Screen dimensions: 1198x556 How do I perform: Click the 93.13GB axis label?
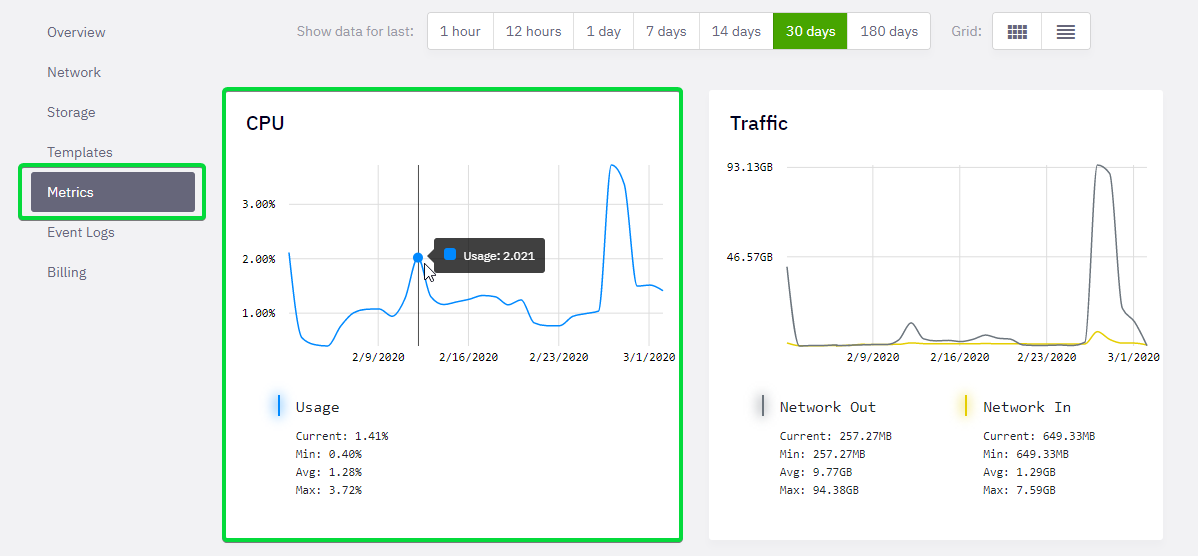(x=750, y=167)
